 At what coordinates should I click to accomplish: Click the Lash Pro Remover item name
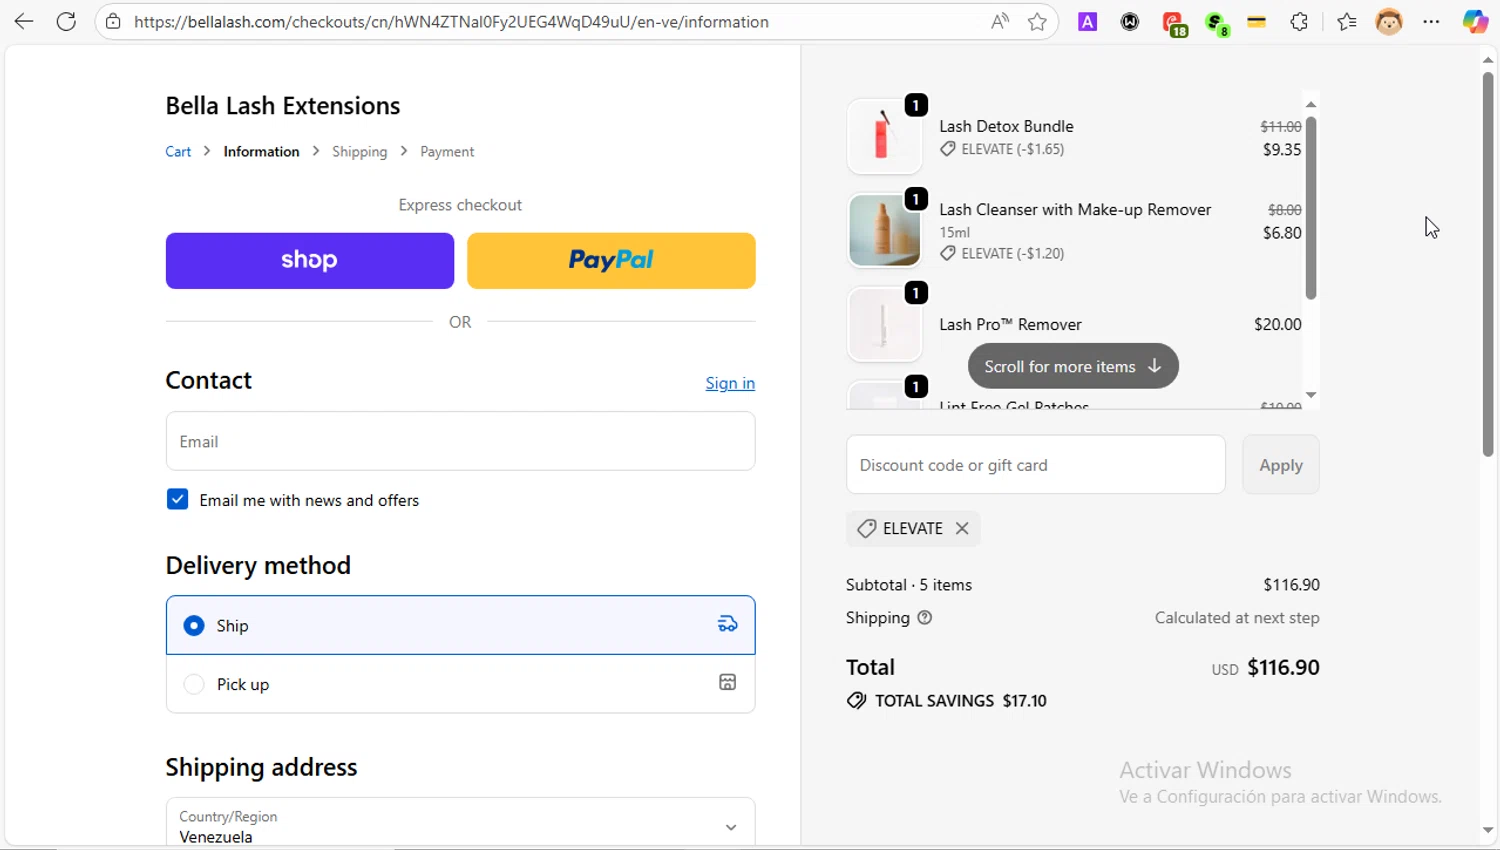1010,324
